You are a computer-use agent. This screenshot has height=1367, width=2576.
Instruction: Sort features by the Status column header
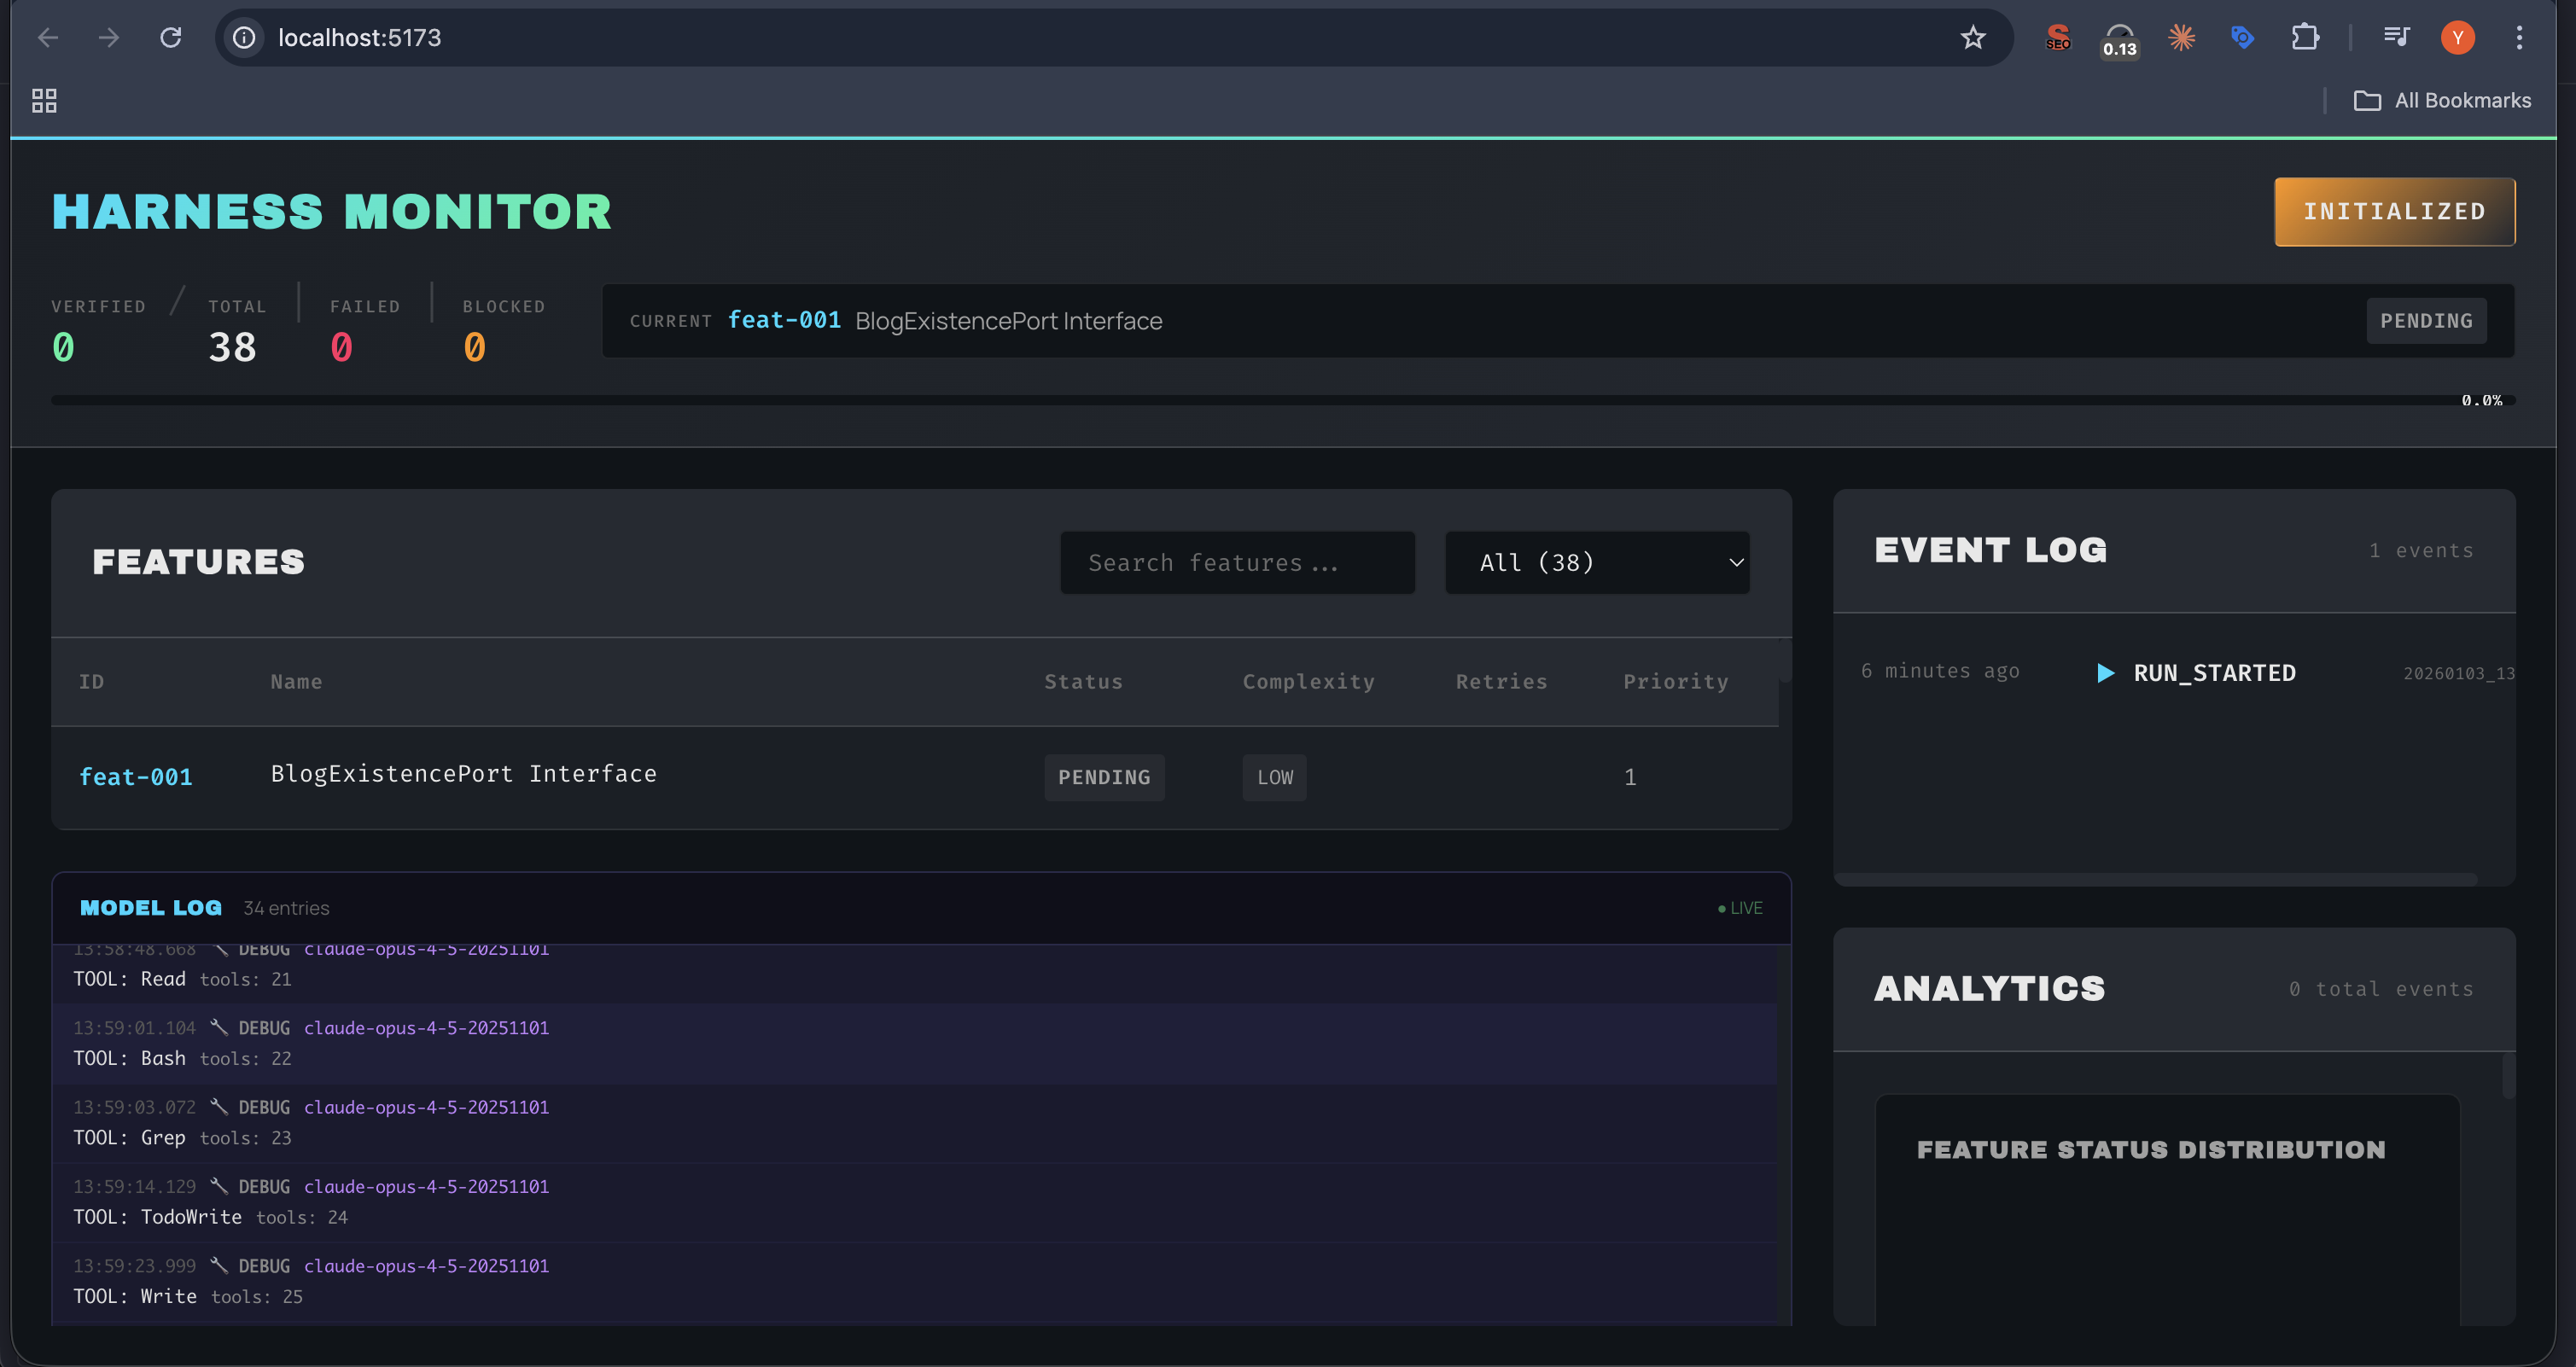pyautogui.click(x=1084, y=681)
